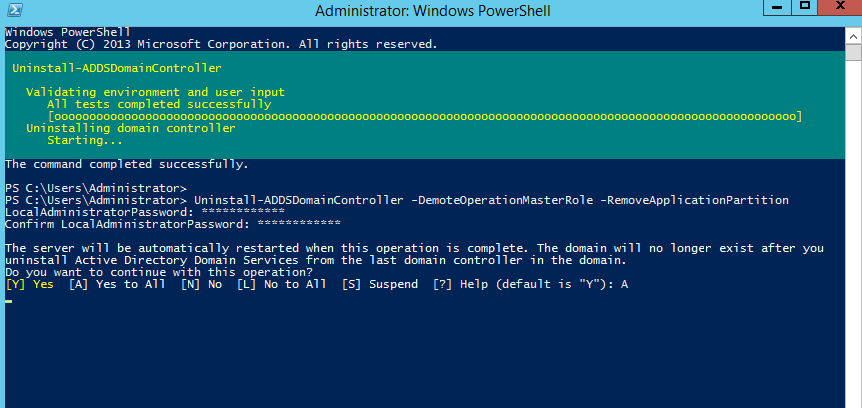Click the highlighted '[Y] Yes' option

(x=30, y=284)
